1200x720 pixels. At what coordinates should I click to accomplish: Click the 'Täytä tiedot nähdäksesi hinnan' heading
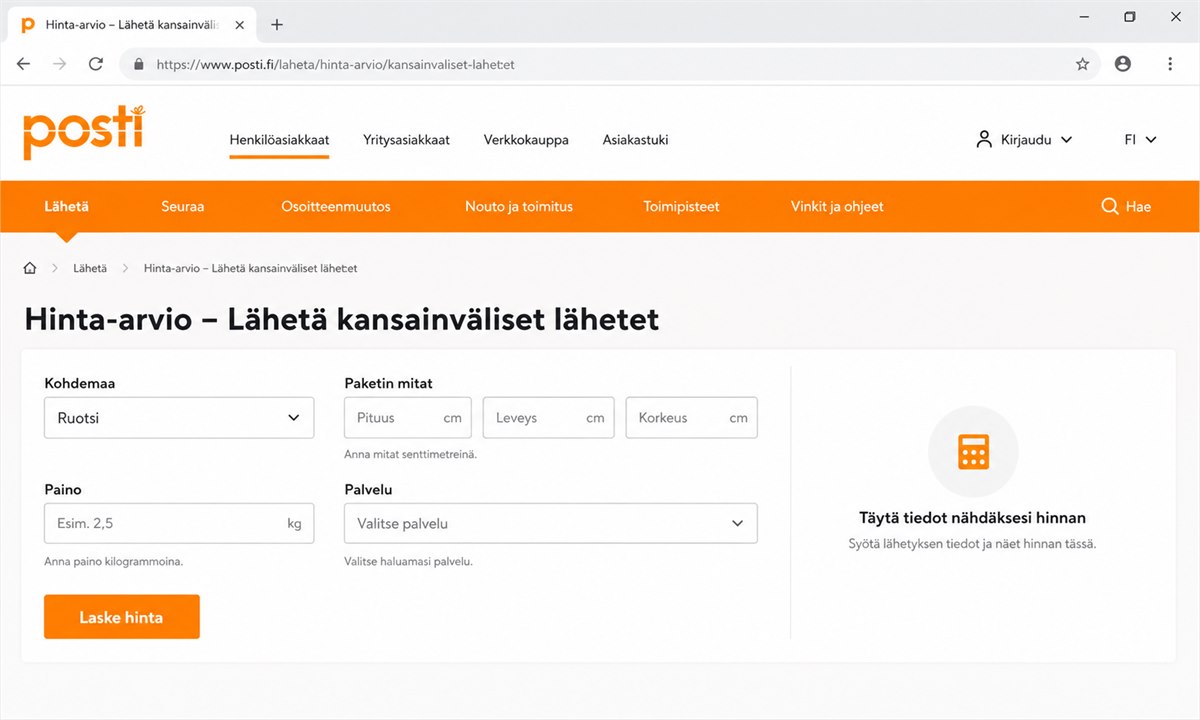[x=973, y=518]
